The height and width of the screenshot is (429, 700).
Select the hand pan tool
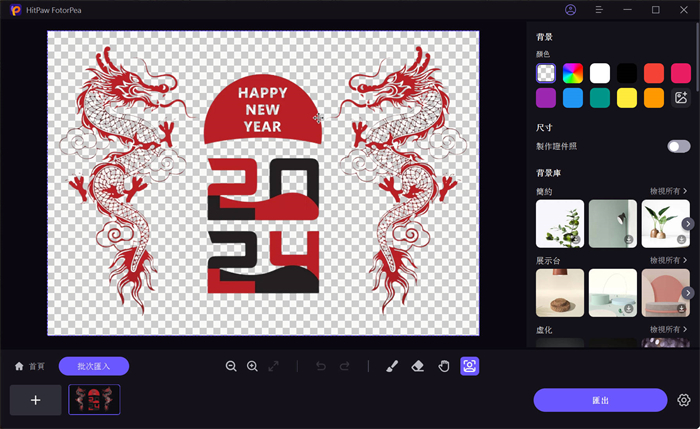[444, 367]
